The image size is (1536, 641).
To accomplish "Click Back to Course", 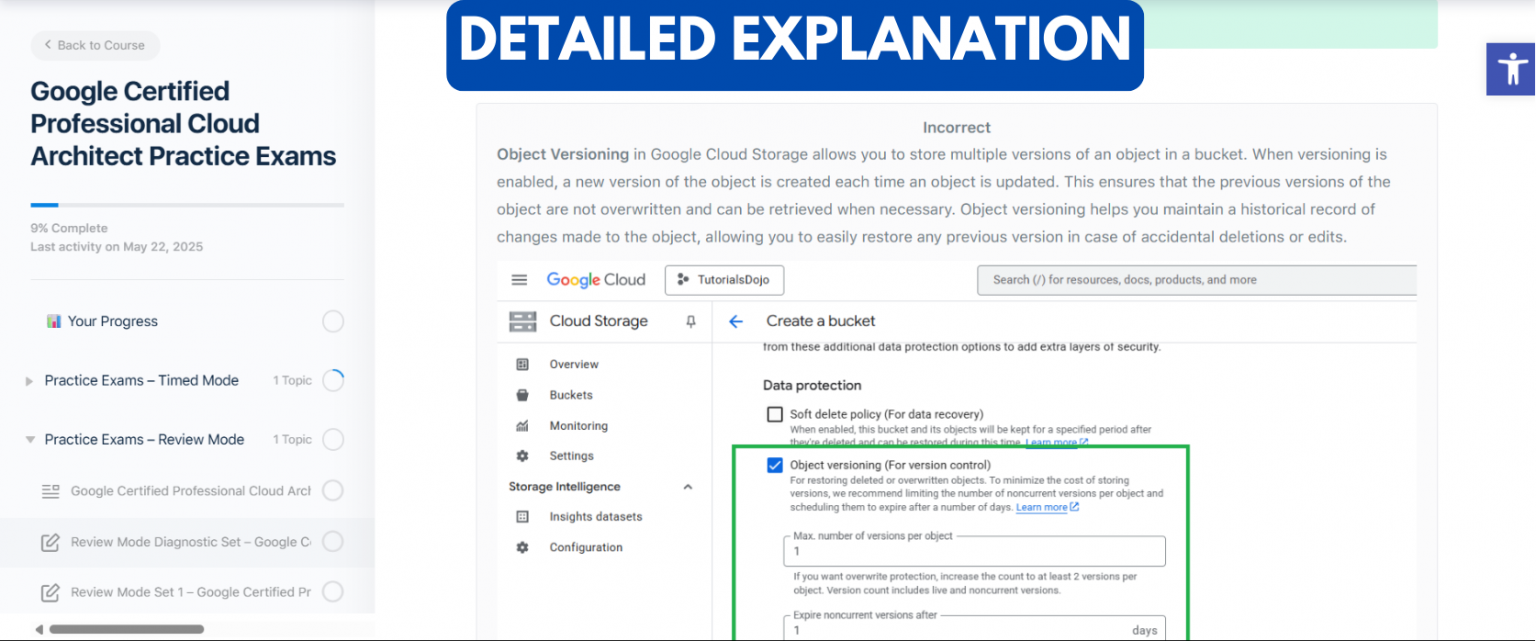I will click(94, 45).
